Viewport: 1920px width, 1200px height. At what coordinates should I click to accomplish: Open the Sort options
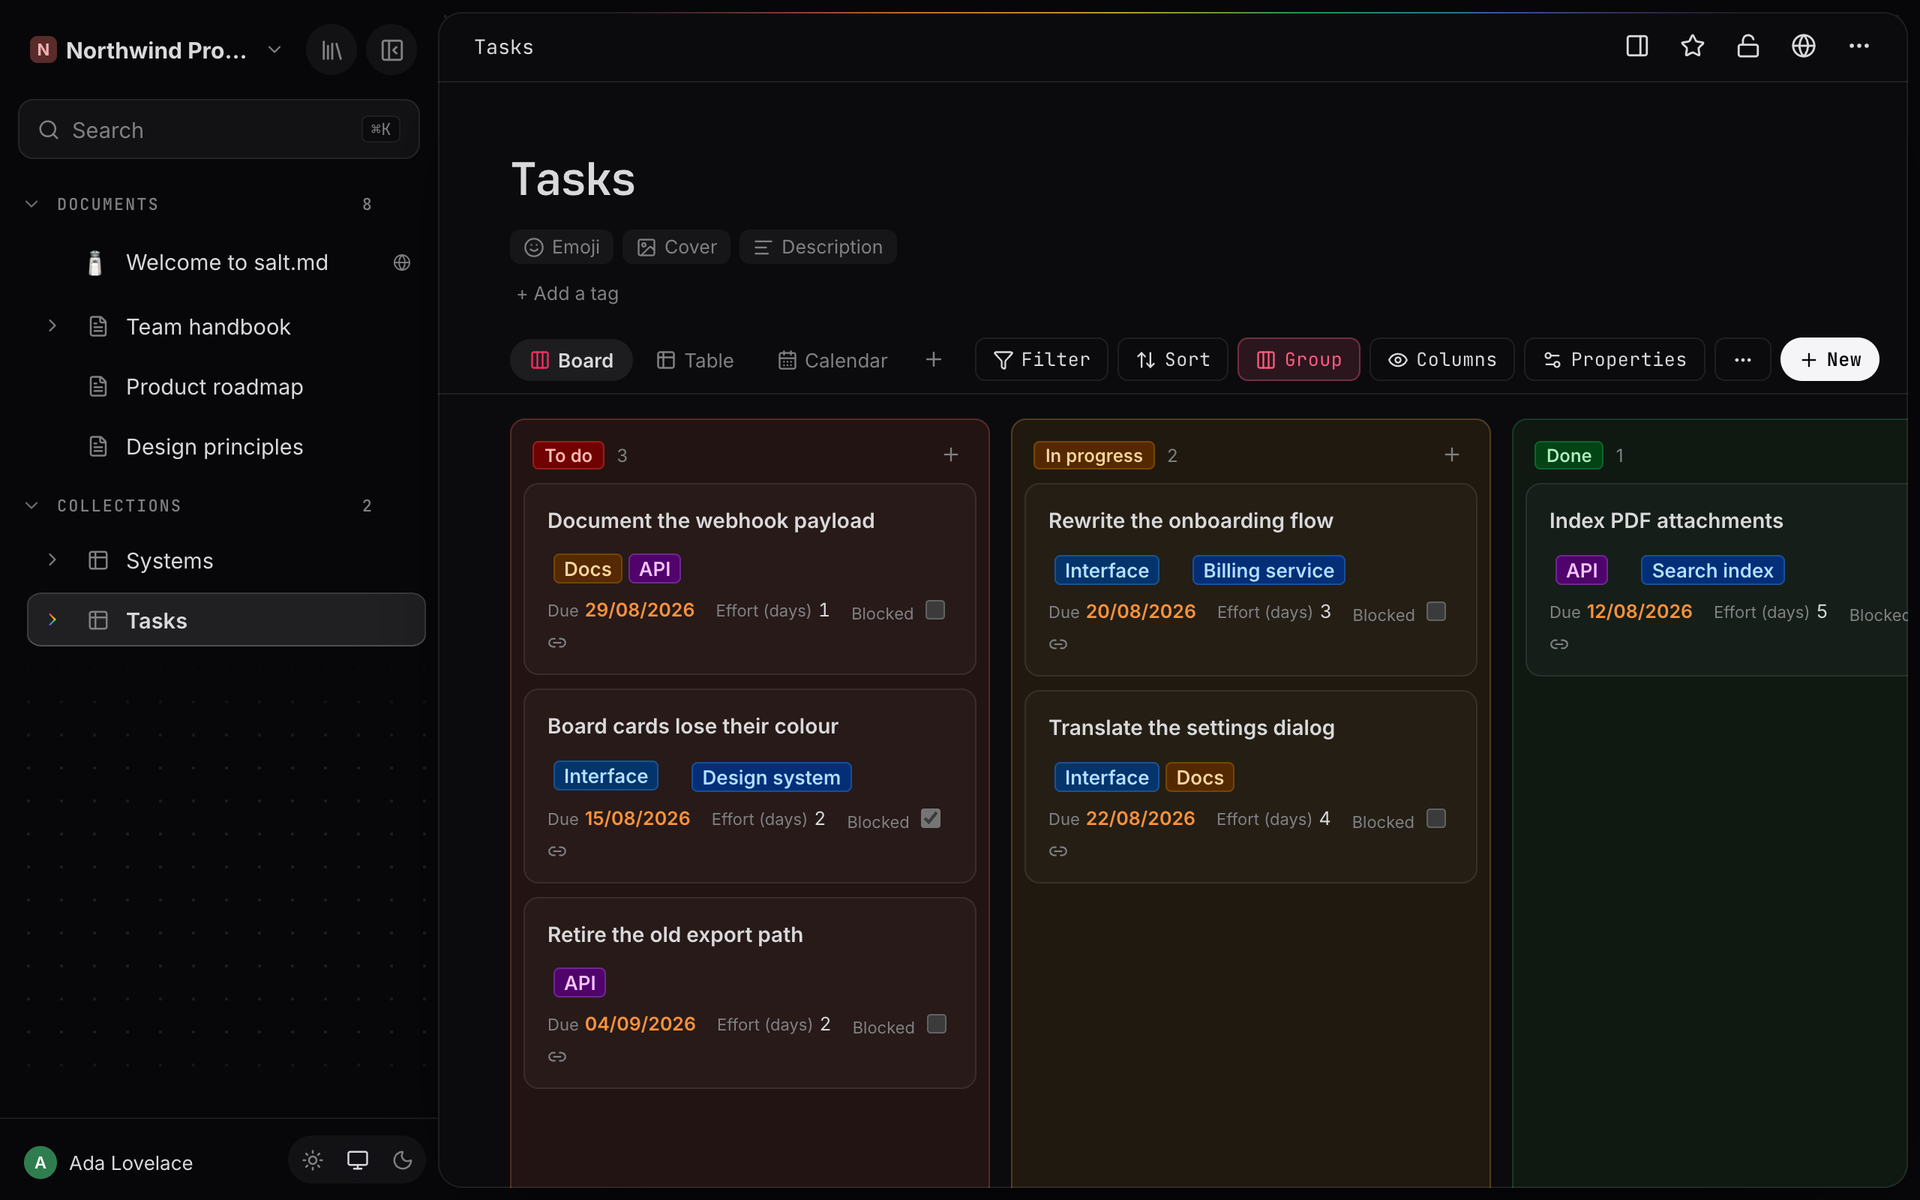tap(1173, 359)
